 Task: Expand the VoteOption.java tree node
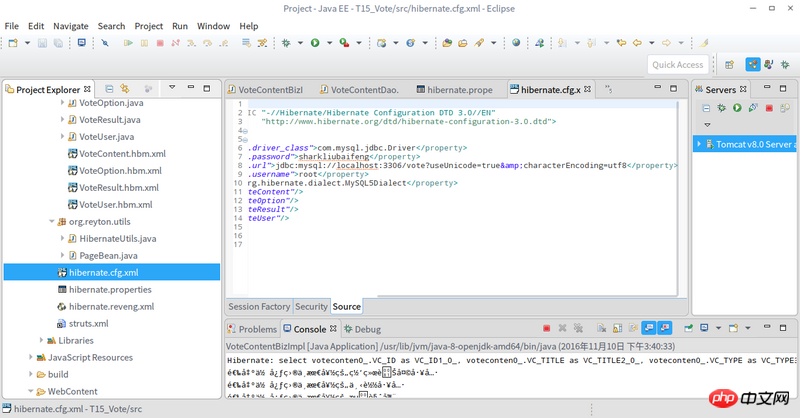click(x=62, y=102)
